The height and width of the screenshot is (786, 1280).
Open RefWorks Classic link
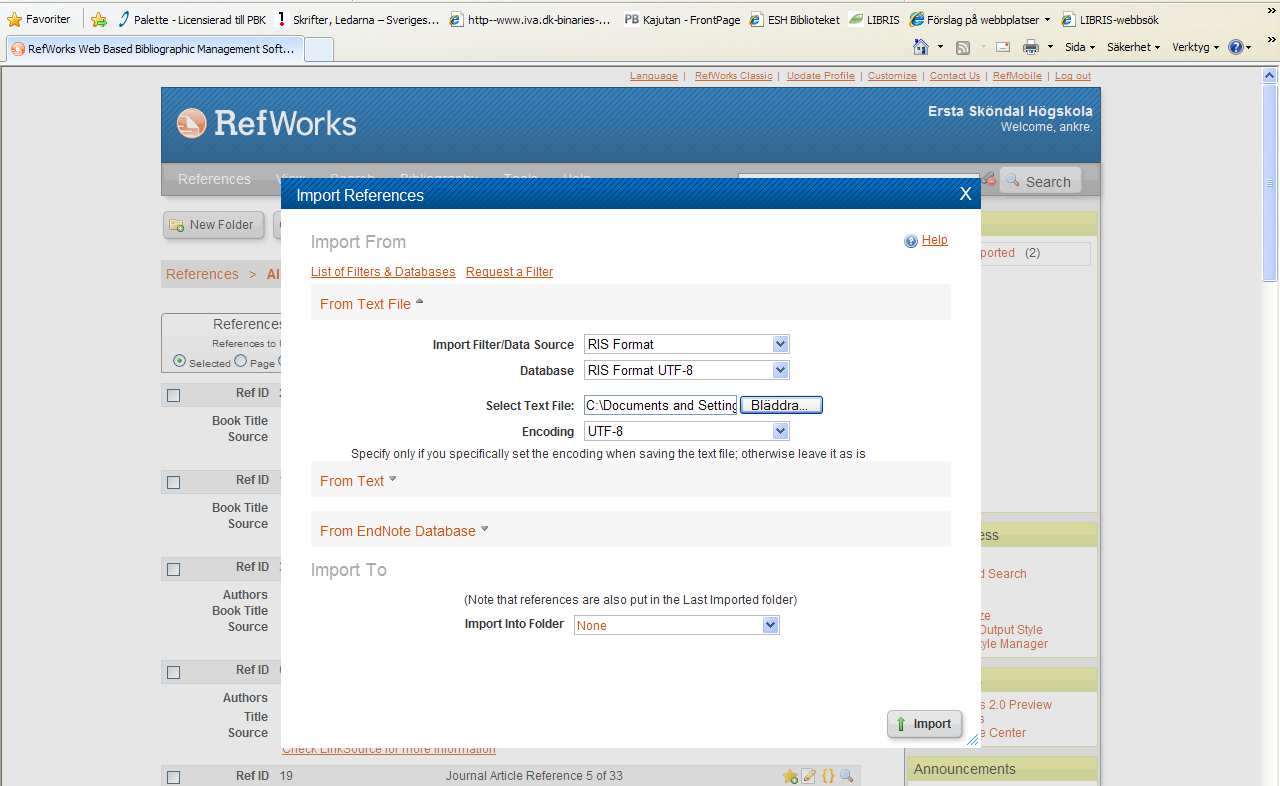click(x=734, y=76)
